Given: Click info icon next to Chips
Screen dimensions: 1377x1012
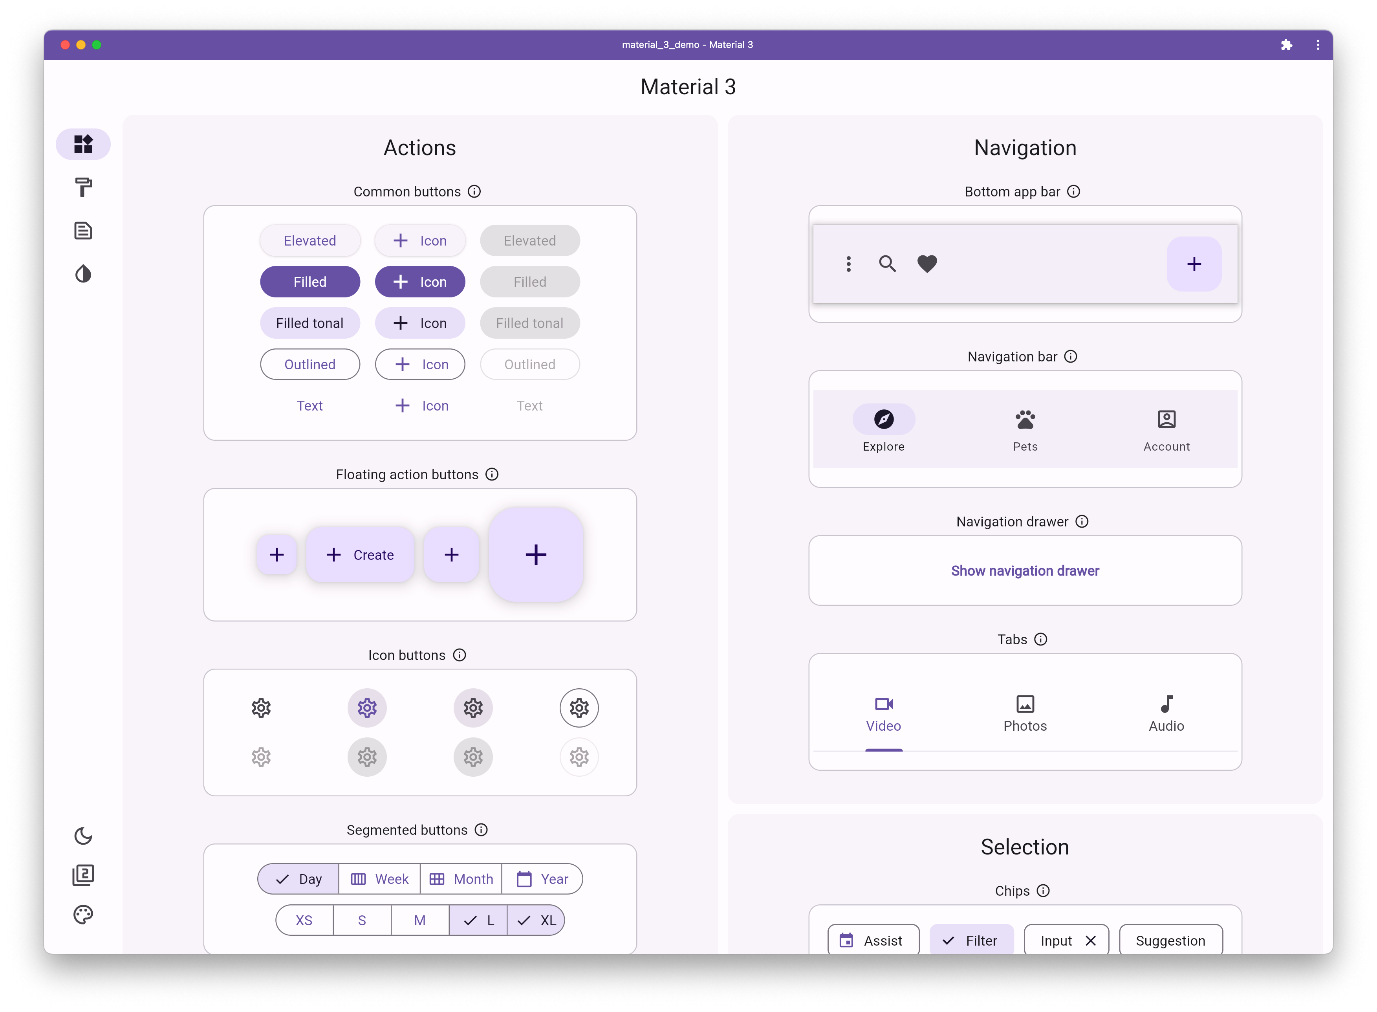Looking at the screenshot, I should tap(1043, 890).
